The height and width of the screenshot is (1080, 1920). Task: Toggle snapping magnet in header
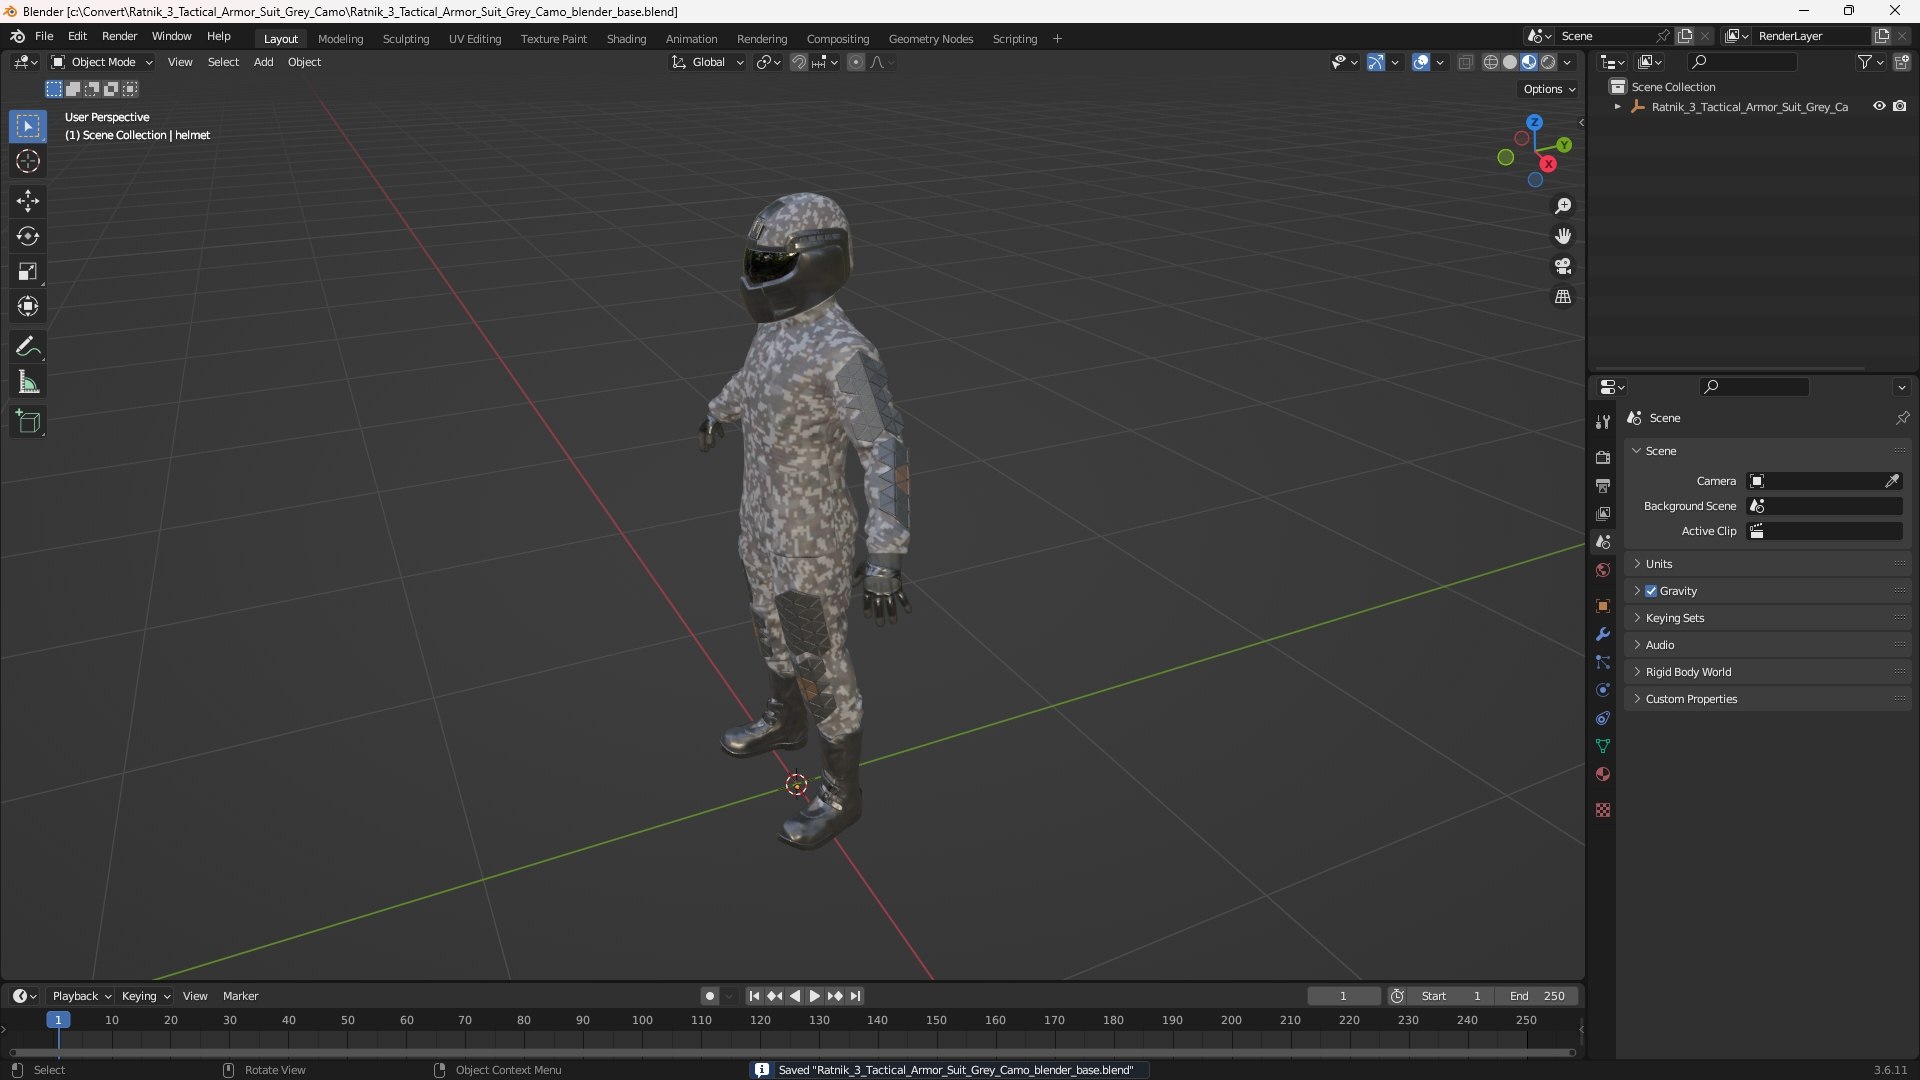(x=799, y=62)
